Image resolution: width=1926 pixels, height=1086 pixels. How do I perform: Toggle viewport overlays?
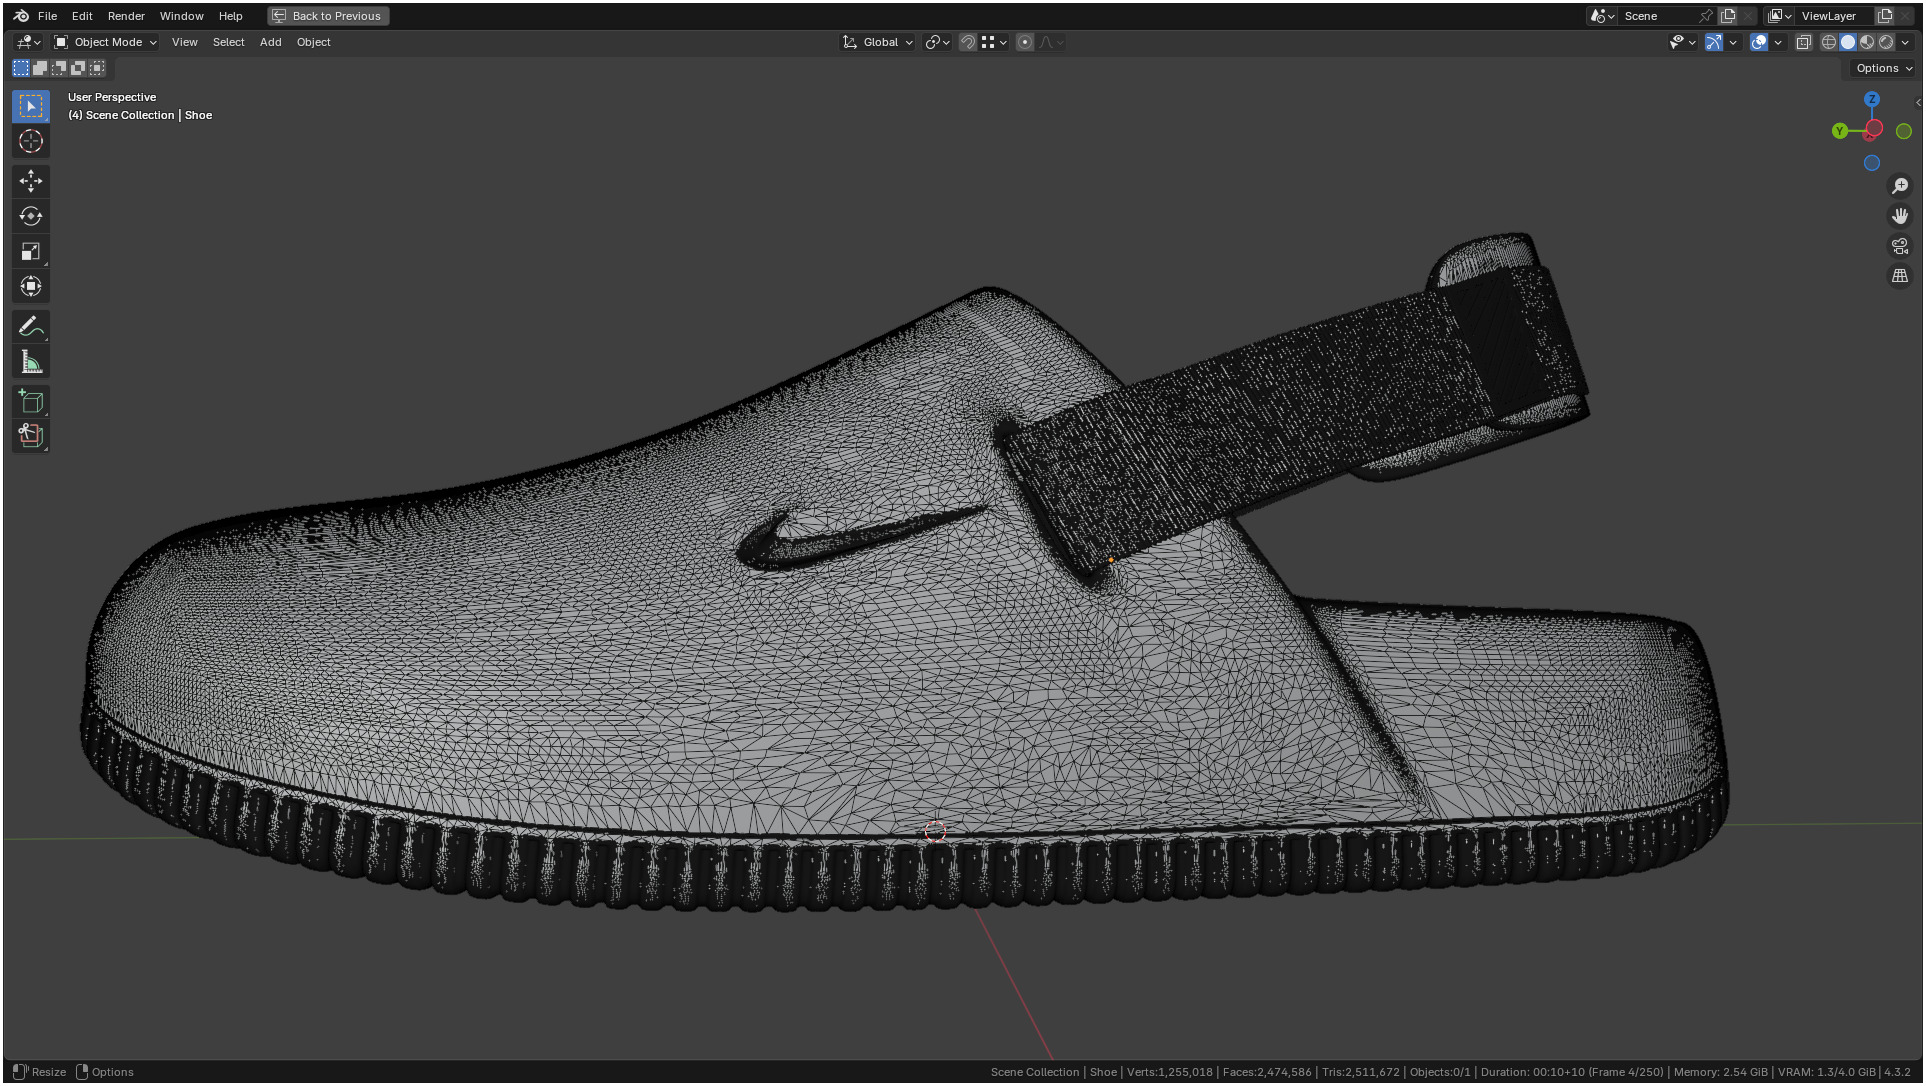pos(1759,42)
